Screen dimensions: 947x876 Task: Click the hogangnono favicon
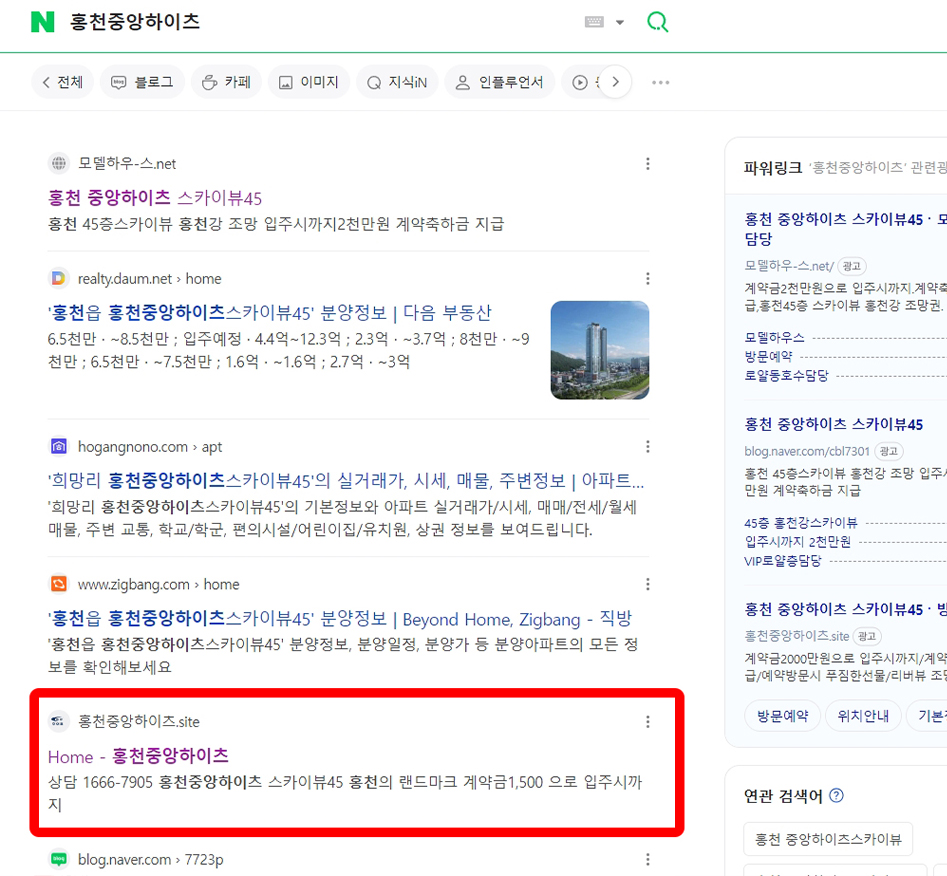[59, 446]
